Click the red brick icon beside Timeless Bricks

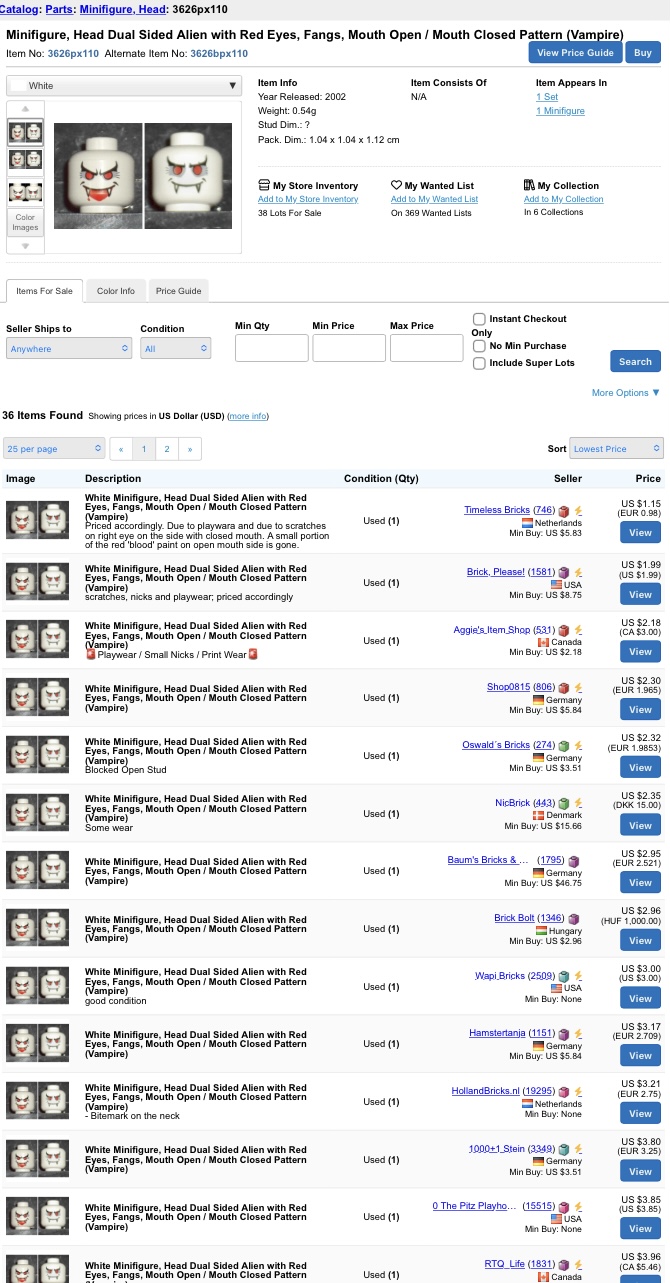[x=564, y=511]
